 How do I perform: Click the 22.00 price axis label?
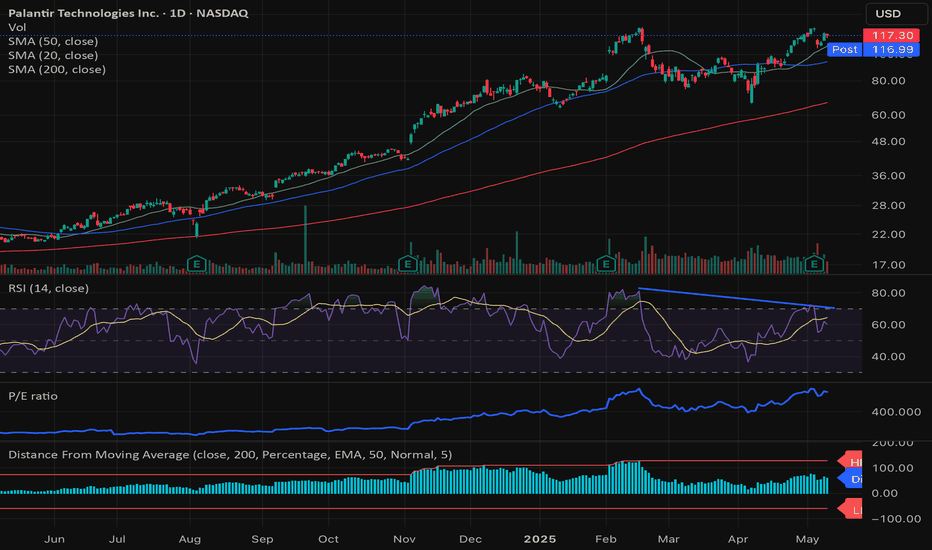[x=888, y=234]
